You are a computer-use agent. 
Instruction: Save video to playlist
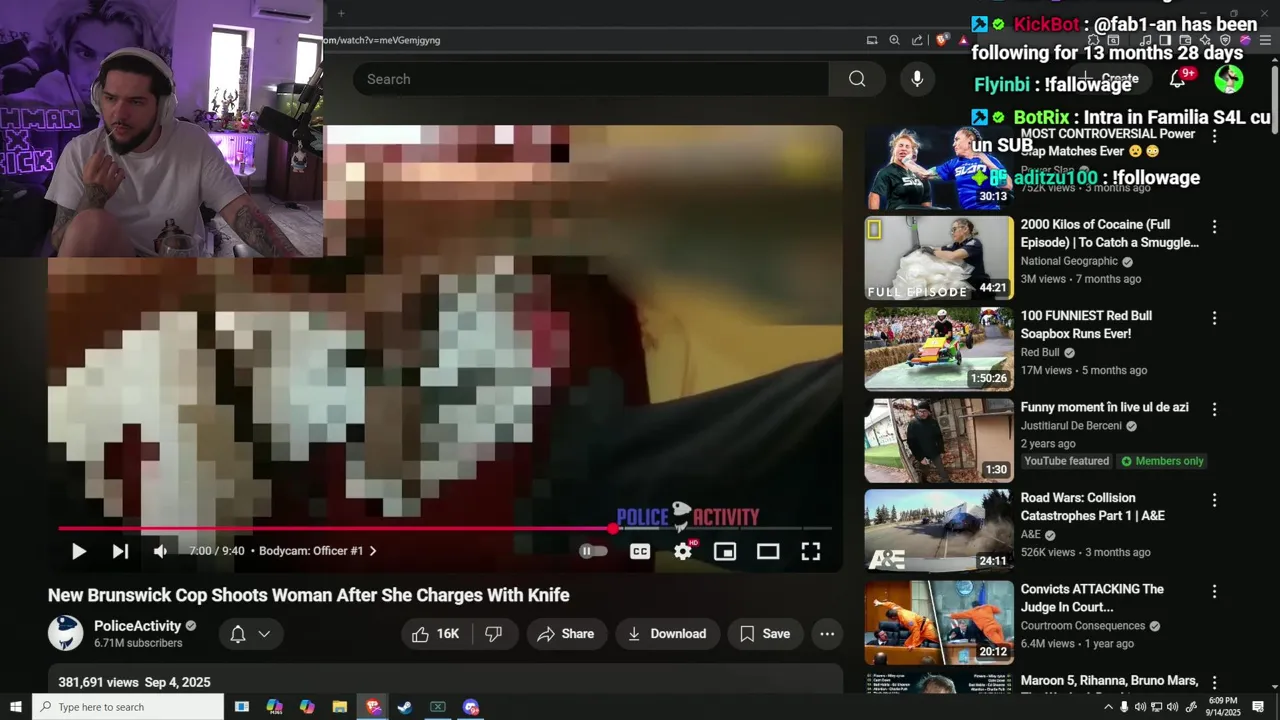(766, 634)
